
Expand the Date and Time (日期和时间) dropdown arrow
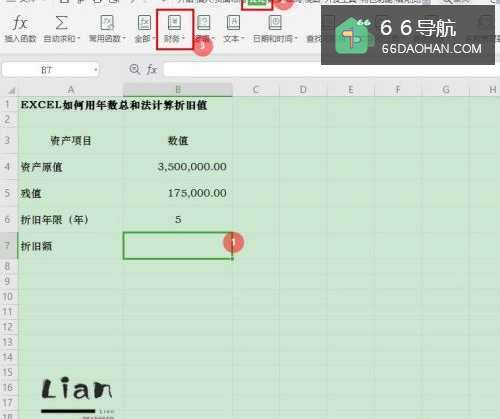pos(296,39)
